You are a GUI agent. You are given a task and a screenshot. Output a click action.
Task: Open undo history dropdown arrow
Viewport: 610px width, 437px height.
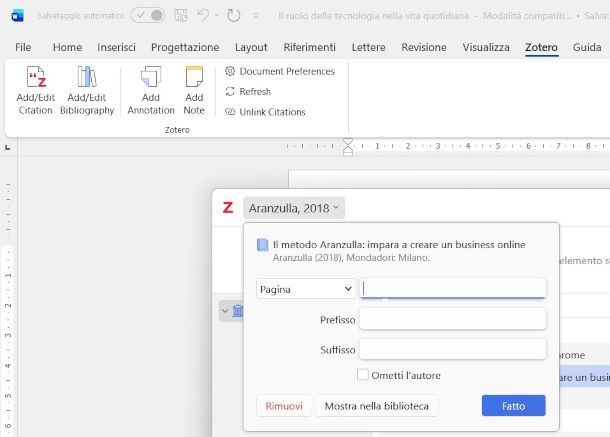click(x=217, y=15)
